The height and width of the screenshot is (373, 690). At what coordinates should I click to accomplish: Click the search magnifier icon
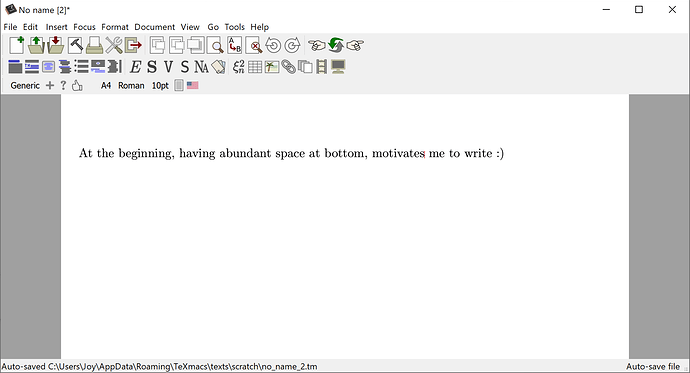pos(216,45)
